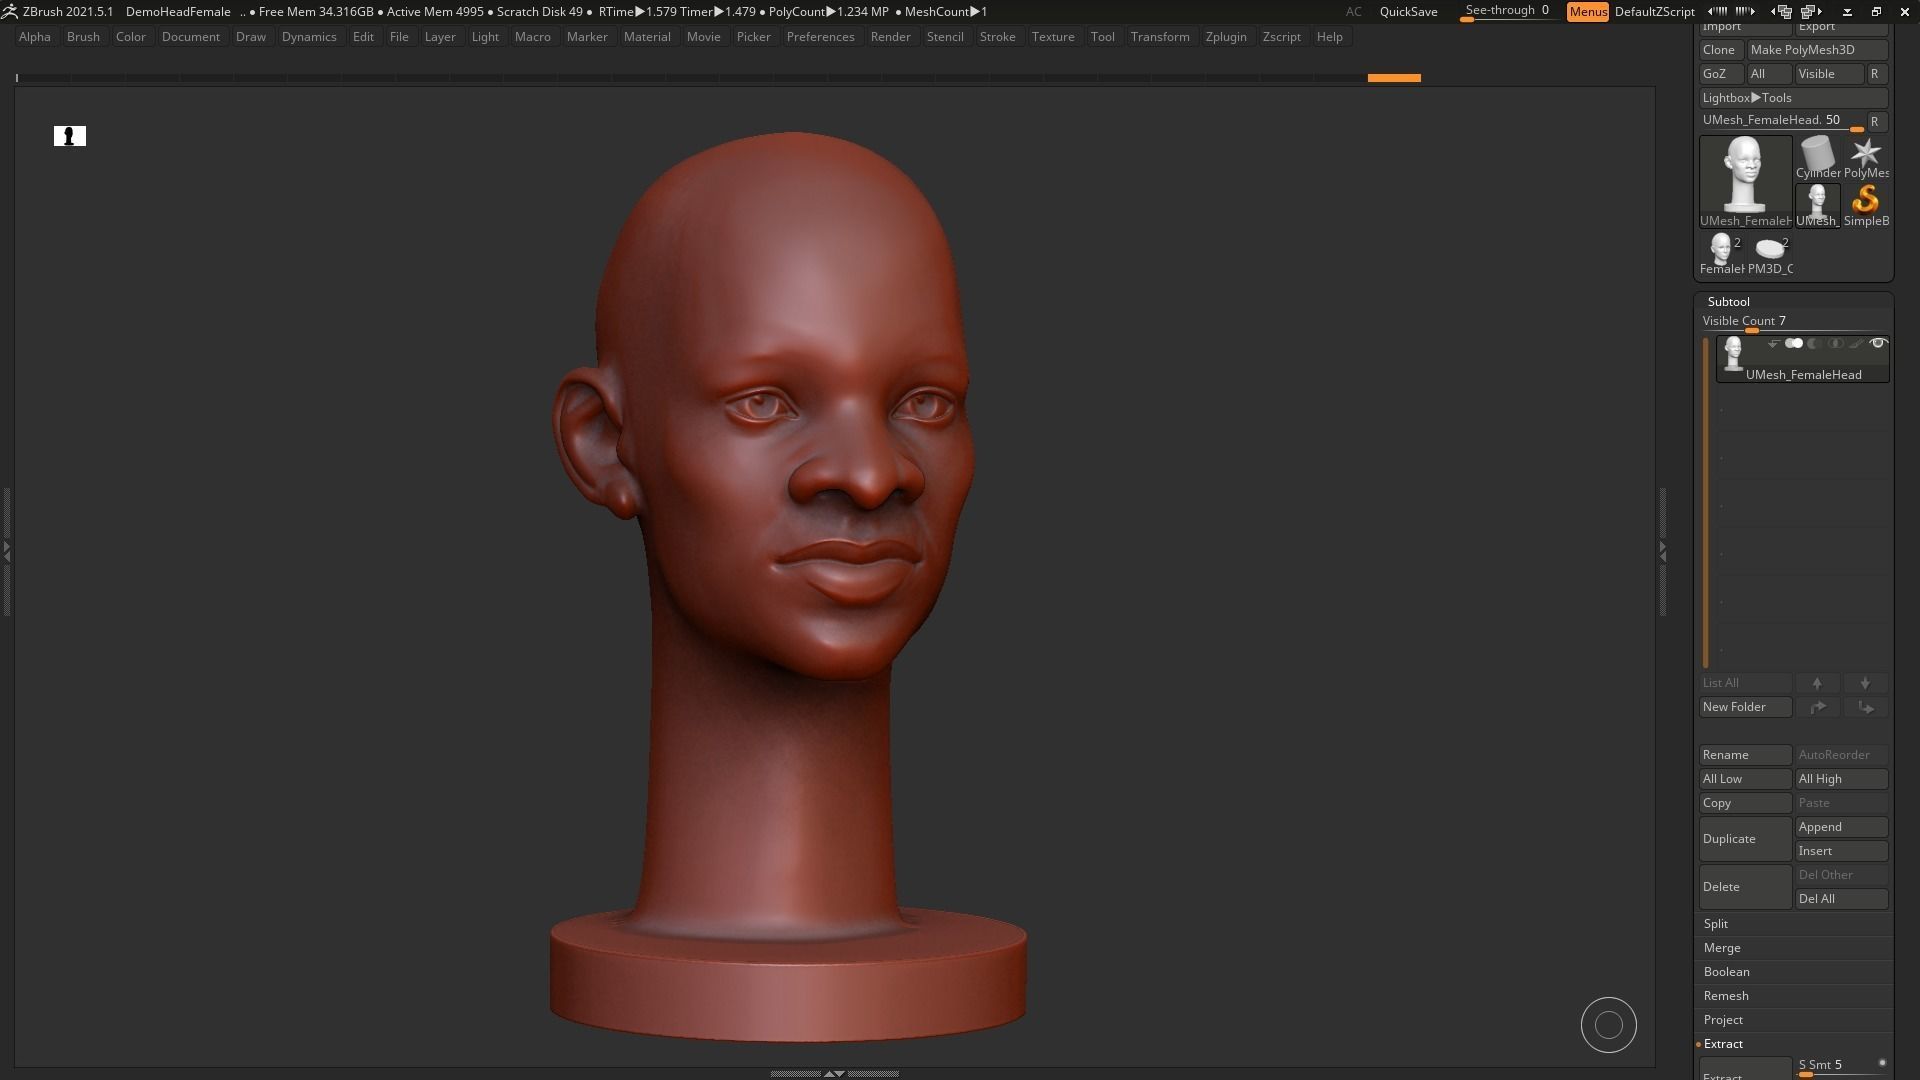
Task: Choose the FemaleHead tool with count 2
Action: point(1721,253)
